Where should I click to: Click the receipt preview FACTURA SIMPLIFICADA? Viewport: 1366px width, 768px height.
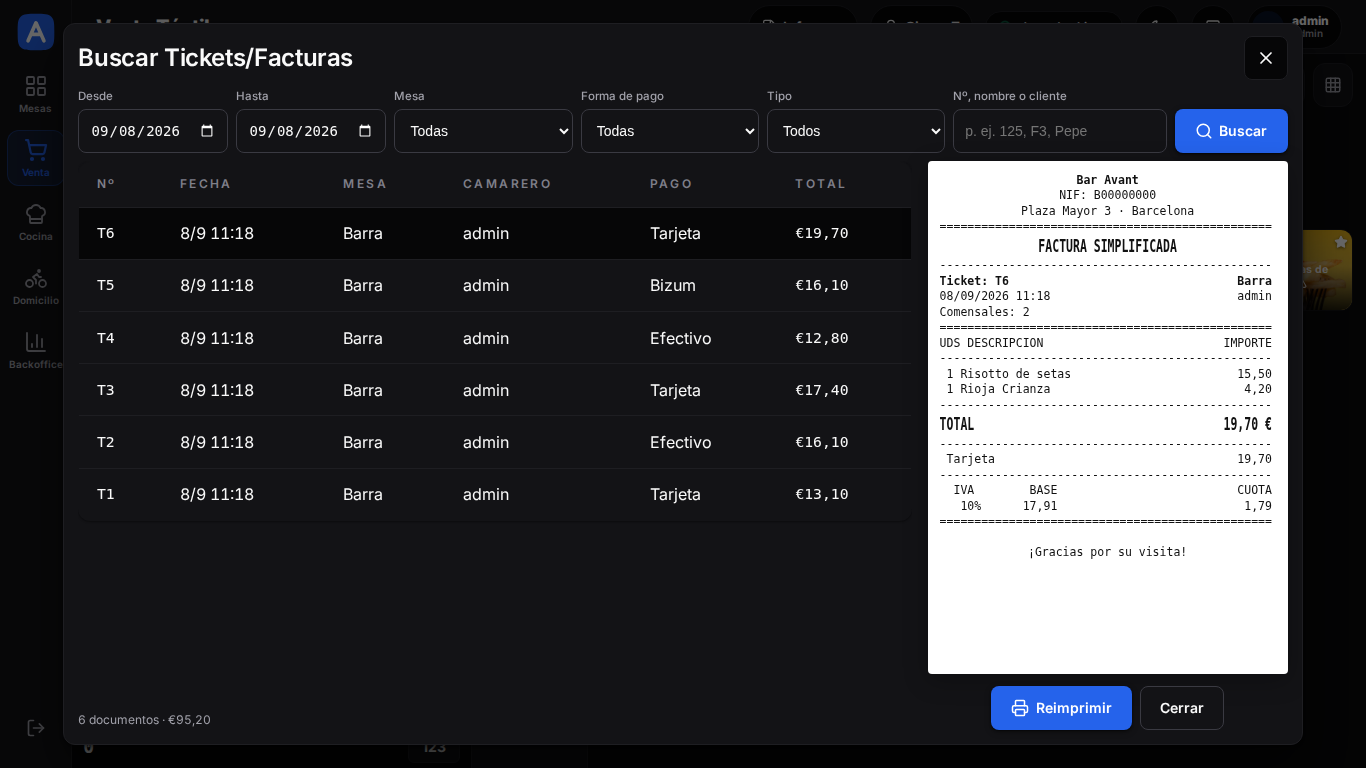tap(1107, 246)
